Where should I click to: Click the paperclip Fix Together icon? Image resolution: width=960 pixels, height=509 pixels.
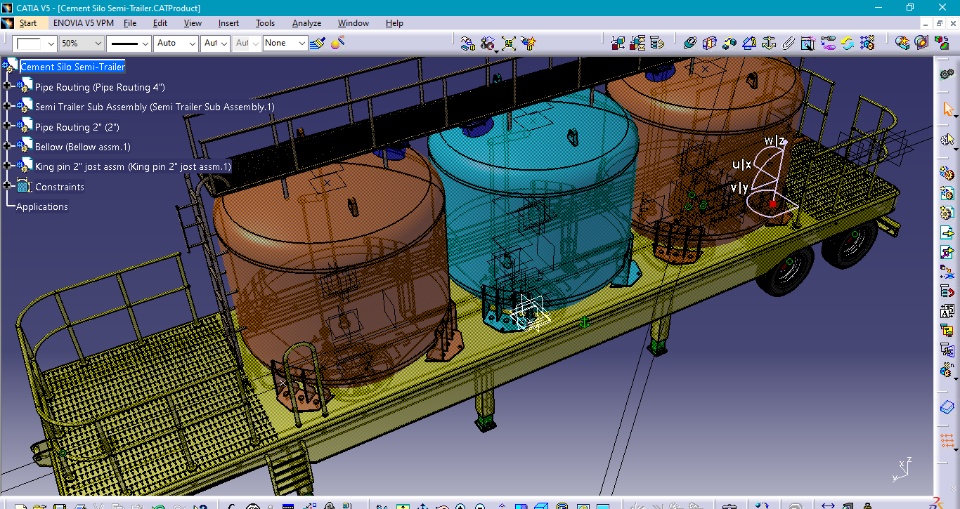(x=790, y=43)
